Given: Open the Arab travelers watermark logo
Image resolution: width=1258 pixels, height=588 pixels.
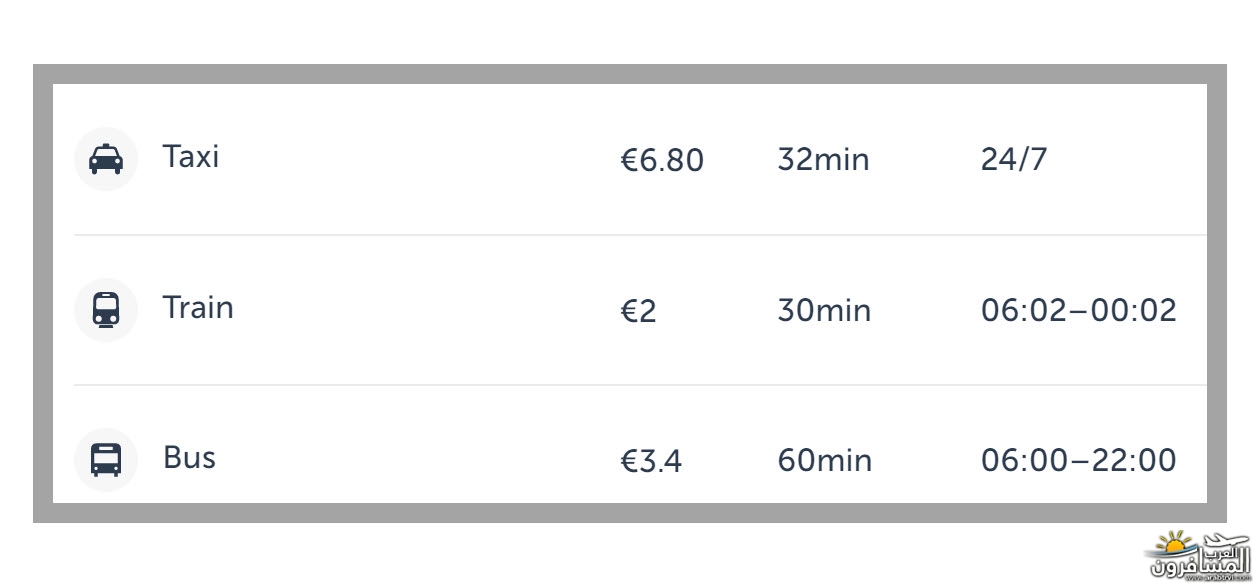Looking at the screenshot, I should pyautogui.click(x=1198, y=553).
